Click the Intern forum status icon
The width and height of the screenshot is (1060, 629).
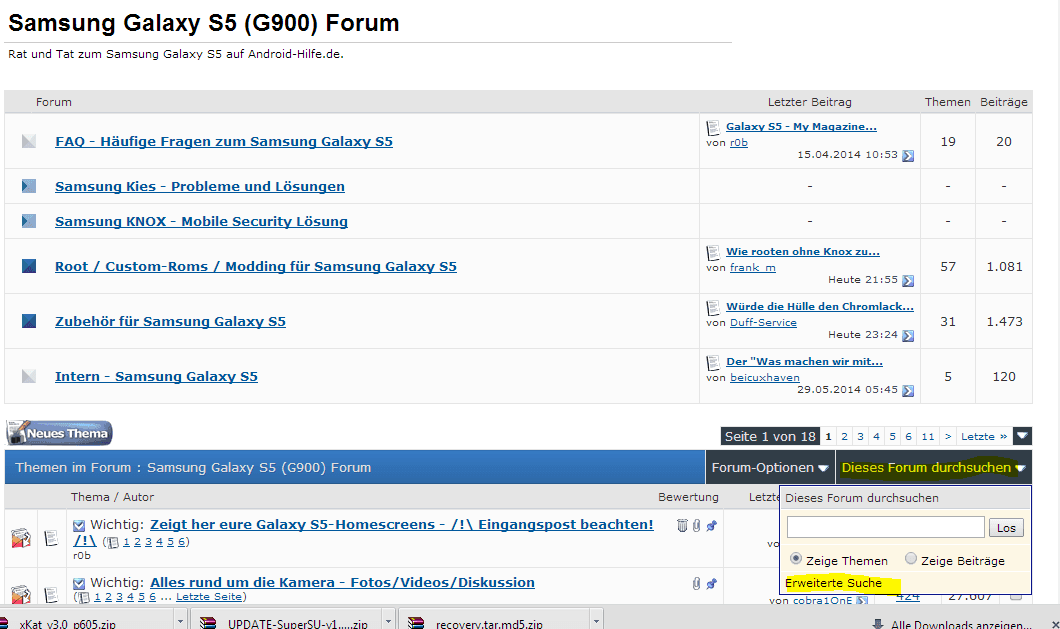(x=28, y=376)
